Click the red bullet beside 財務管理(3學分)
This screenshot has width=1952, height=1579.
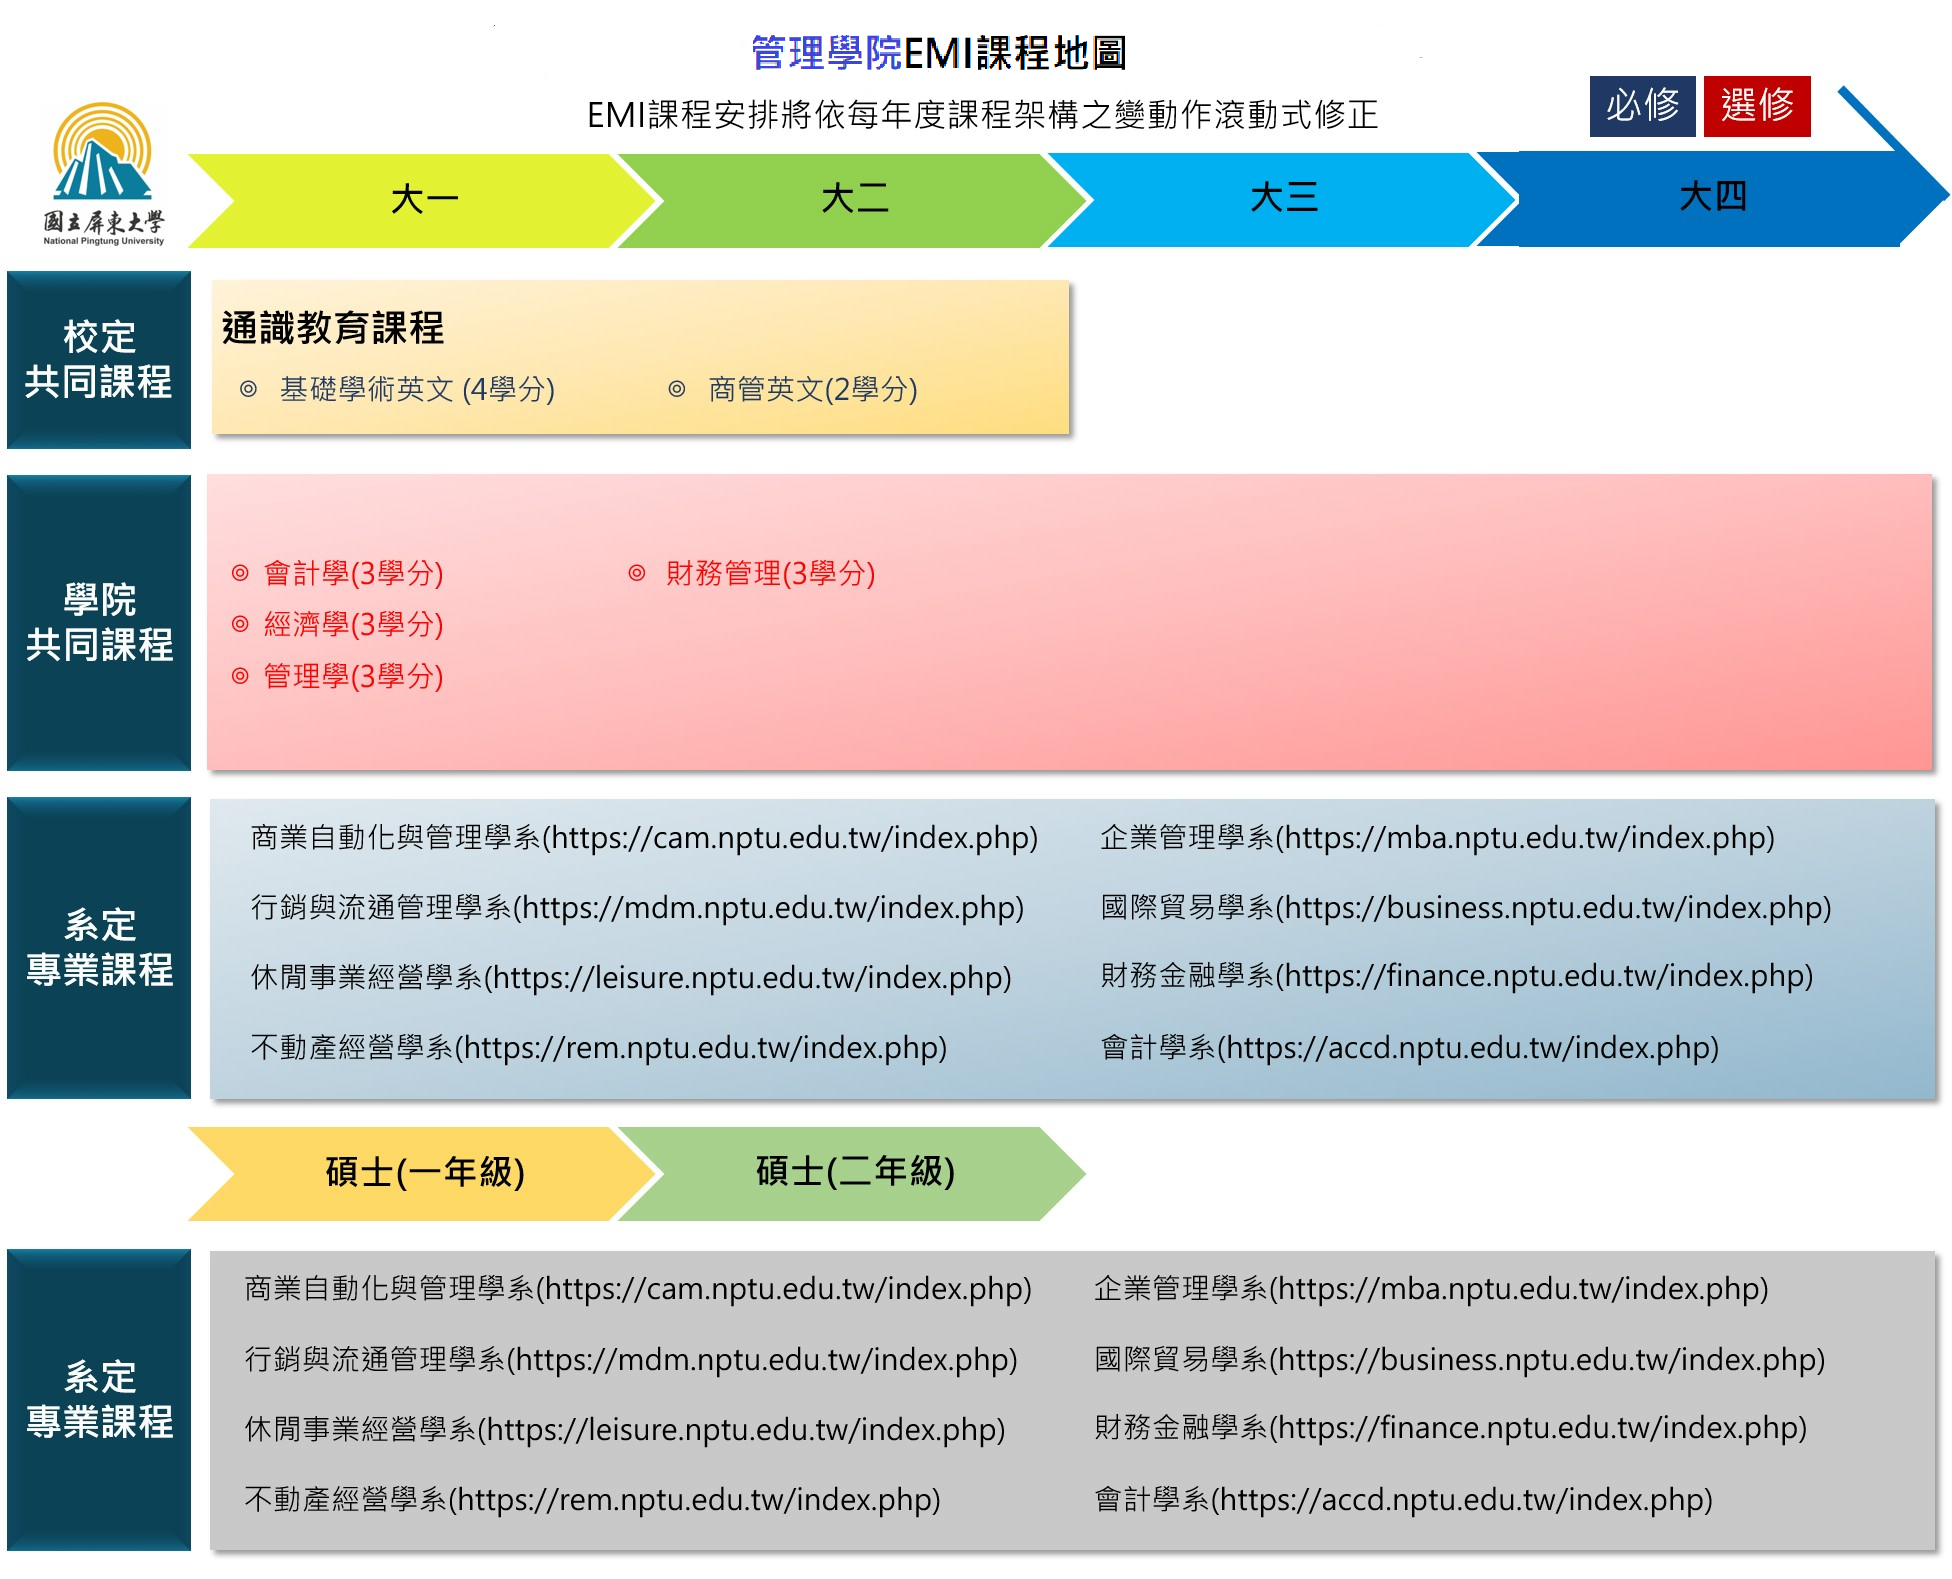coord(637,573)
